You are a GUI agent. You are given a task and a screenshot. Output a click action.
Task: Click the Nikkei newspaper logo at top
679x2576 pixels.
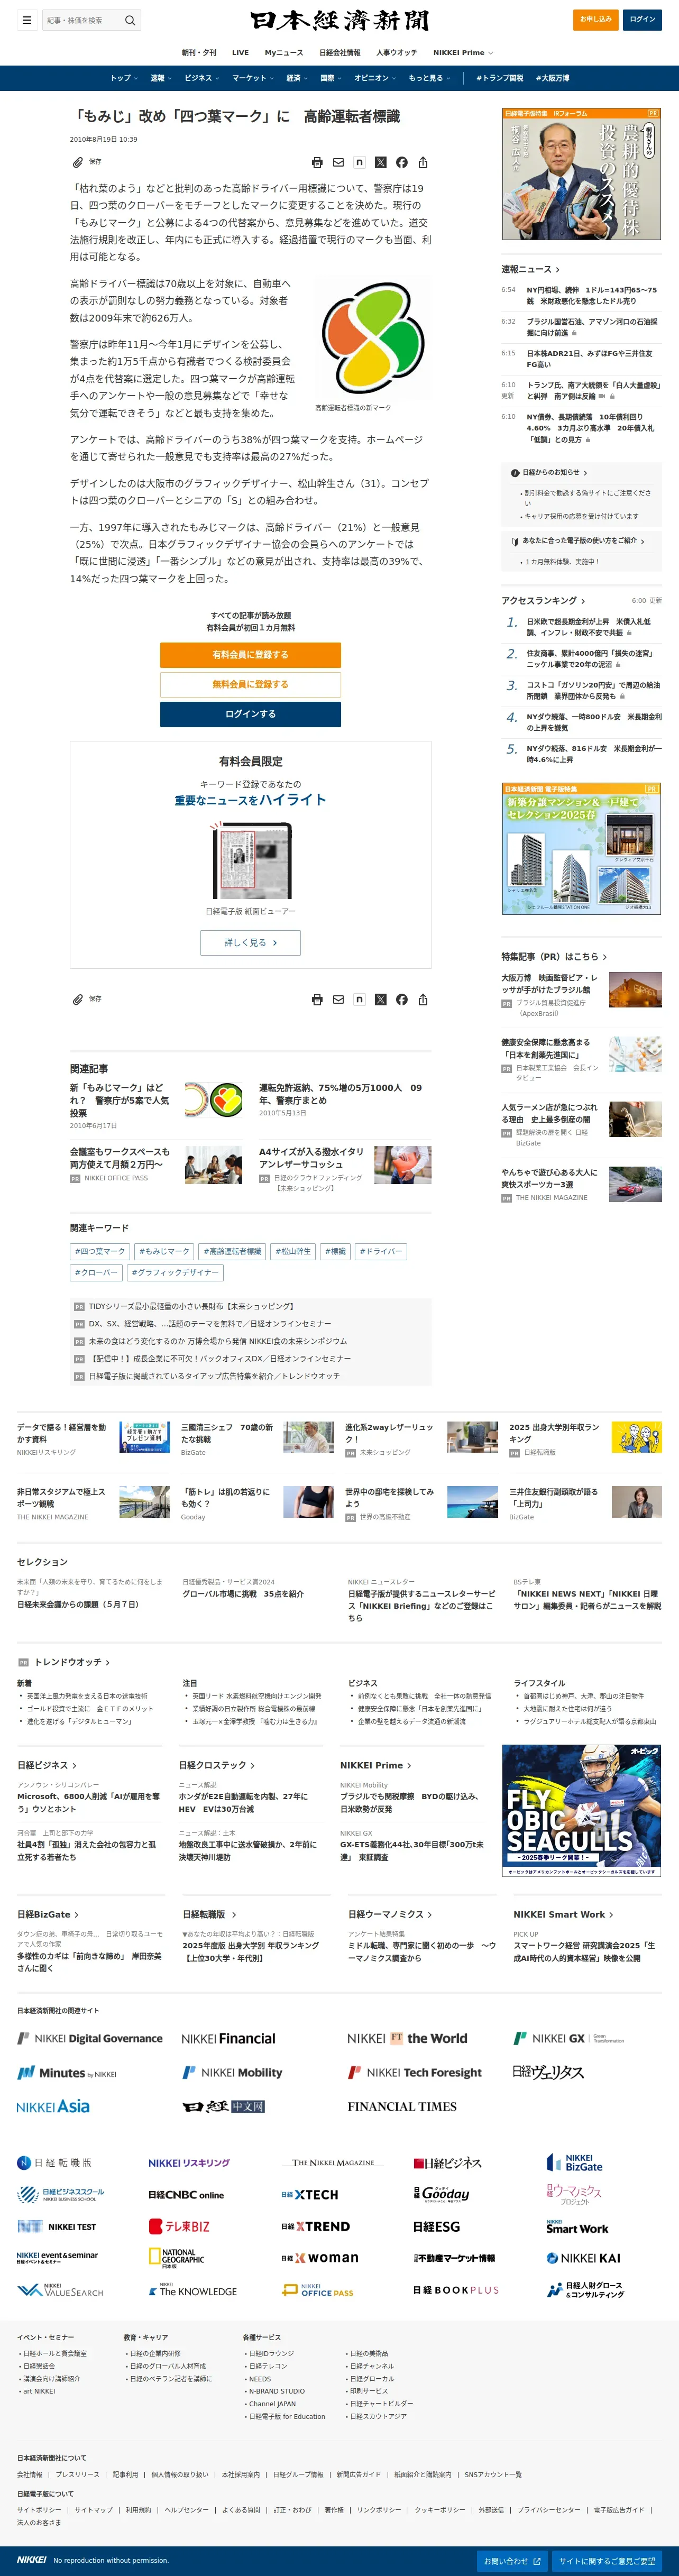click(x=340, y=20)
